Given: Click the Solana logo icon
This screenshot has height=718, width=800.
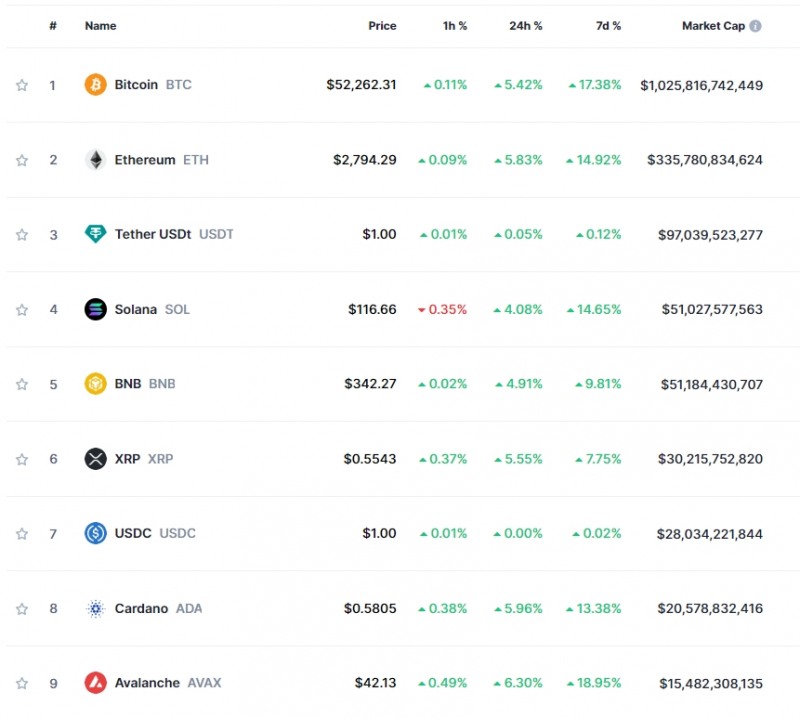Looking at the screenshot, I should [x=95, y=309].
